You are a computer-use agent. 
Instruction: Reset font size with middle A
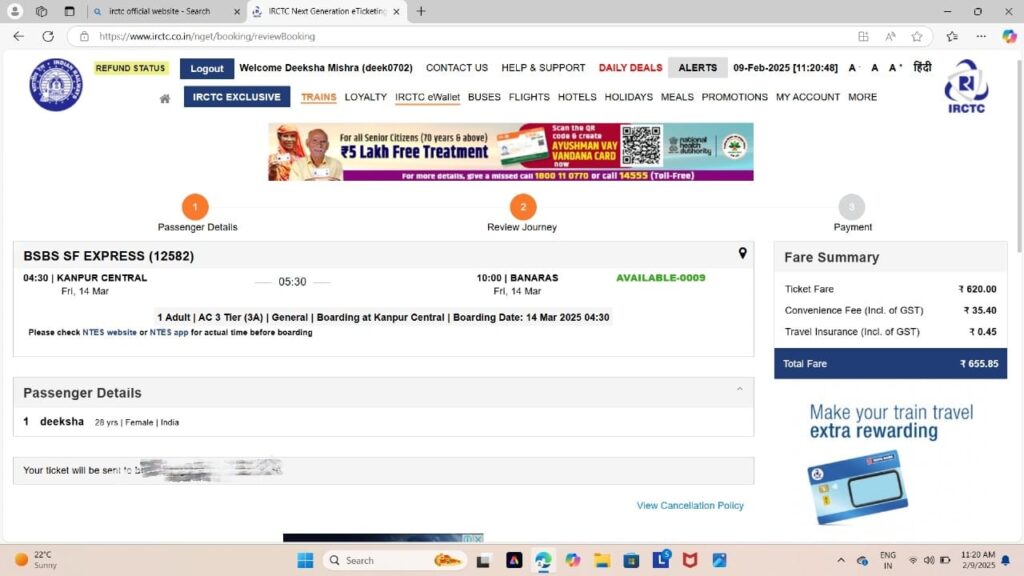pos(874,68)
